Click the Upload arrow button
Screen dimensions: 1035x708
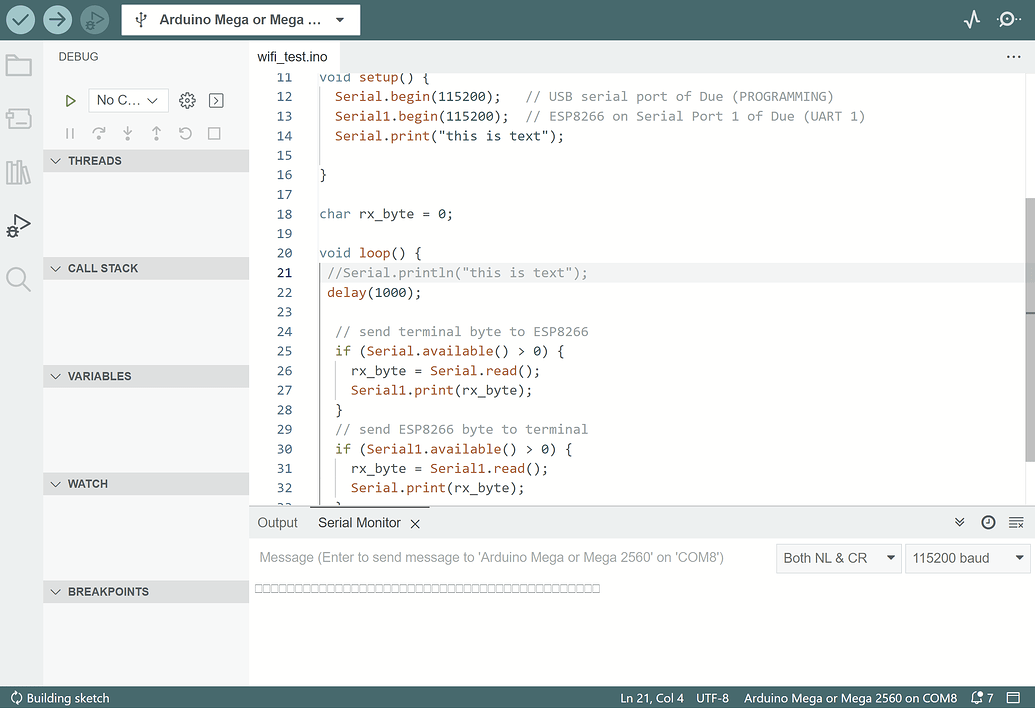click(x=57, y=19)
